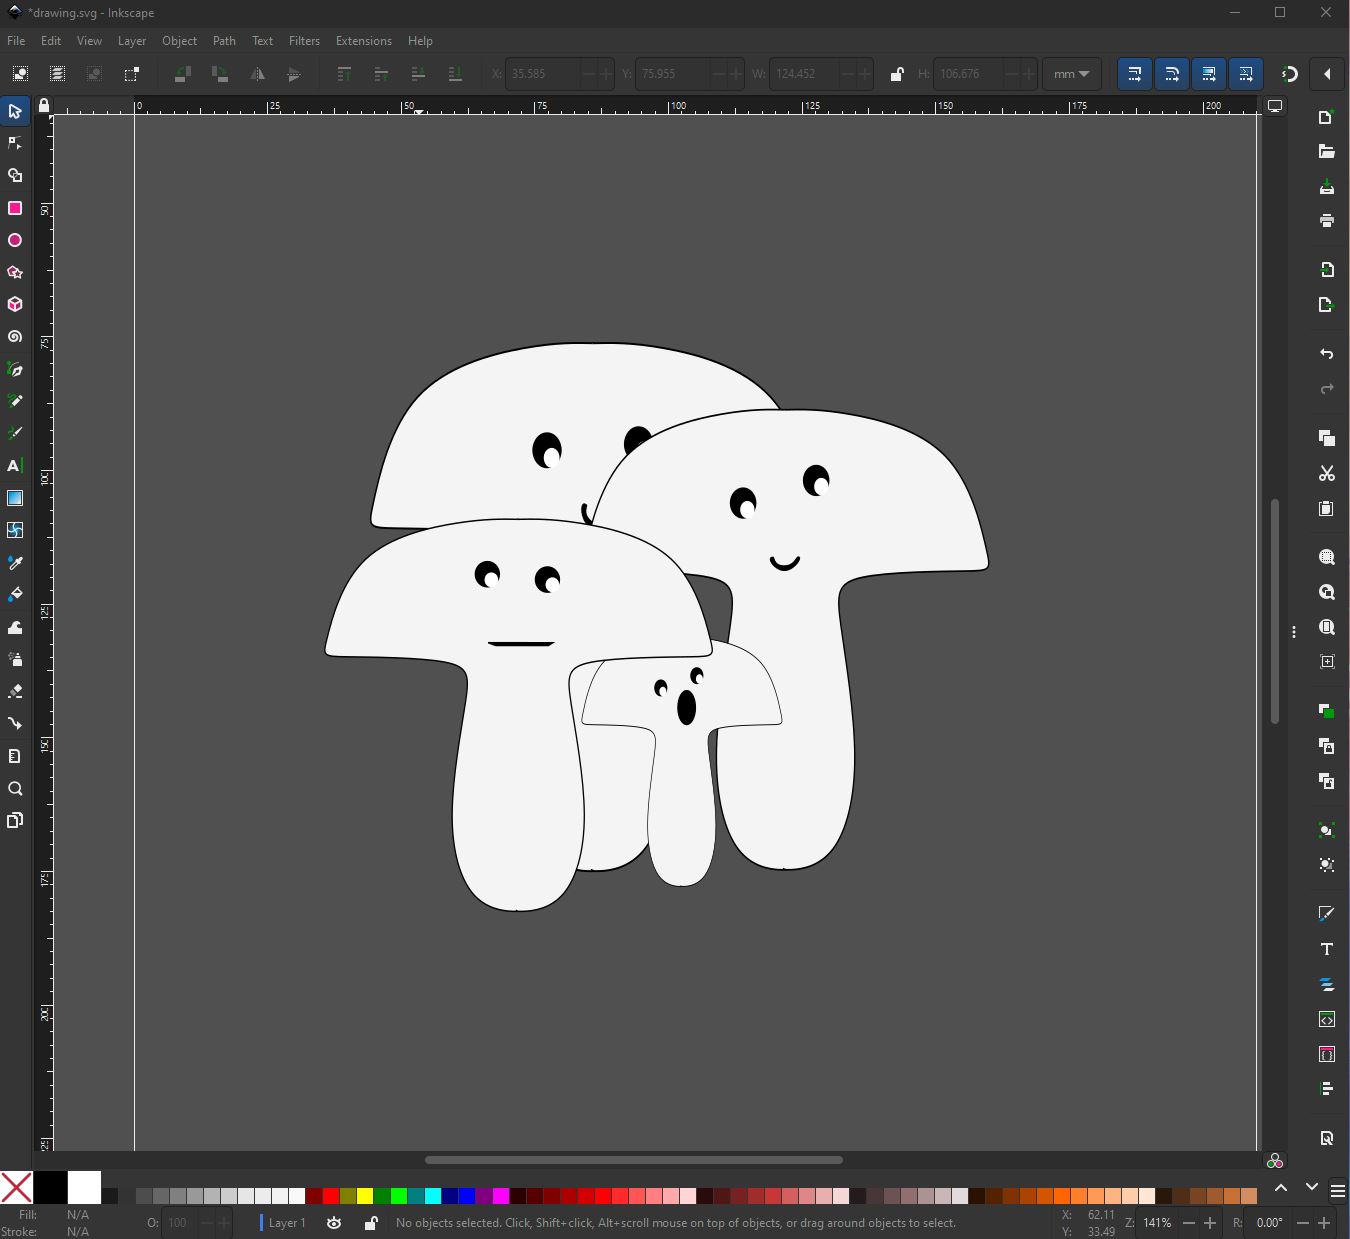Select the Node editing tool
The height and width of the screenshot is (1239, 1350).
(15, 143)
